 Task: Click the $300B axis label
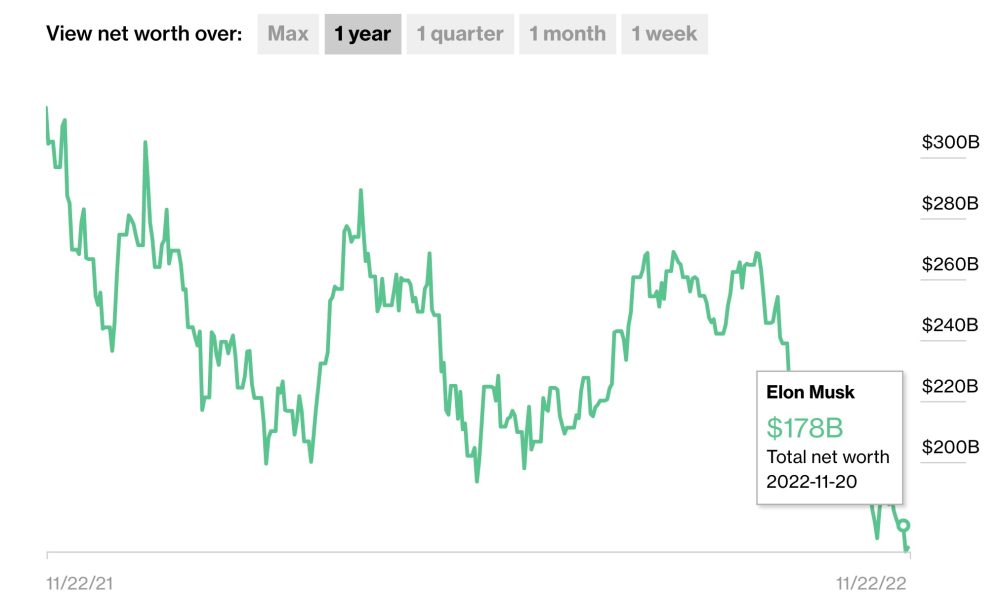(x=950, y=142)
